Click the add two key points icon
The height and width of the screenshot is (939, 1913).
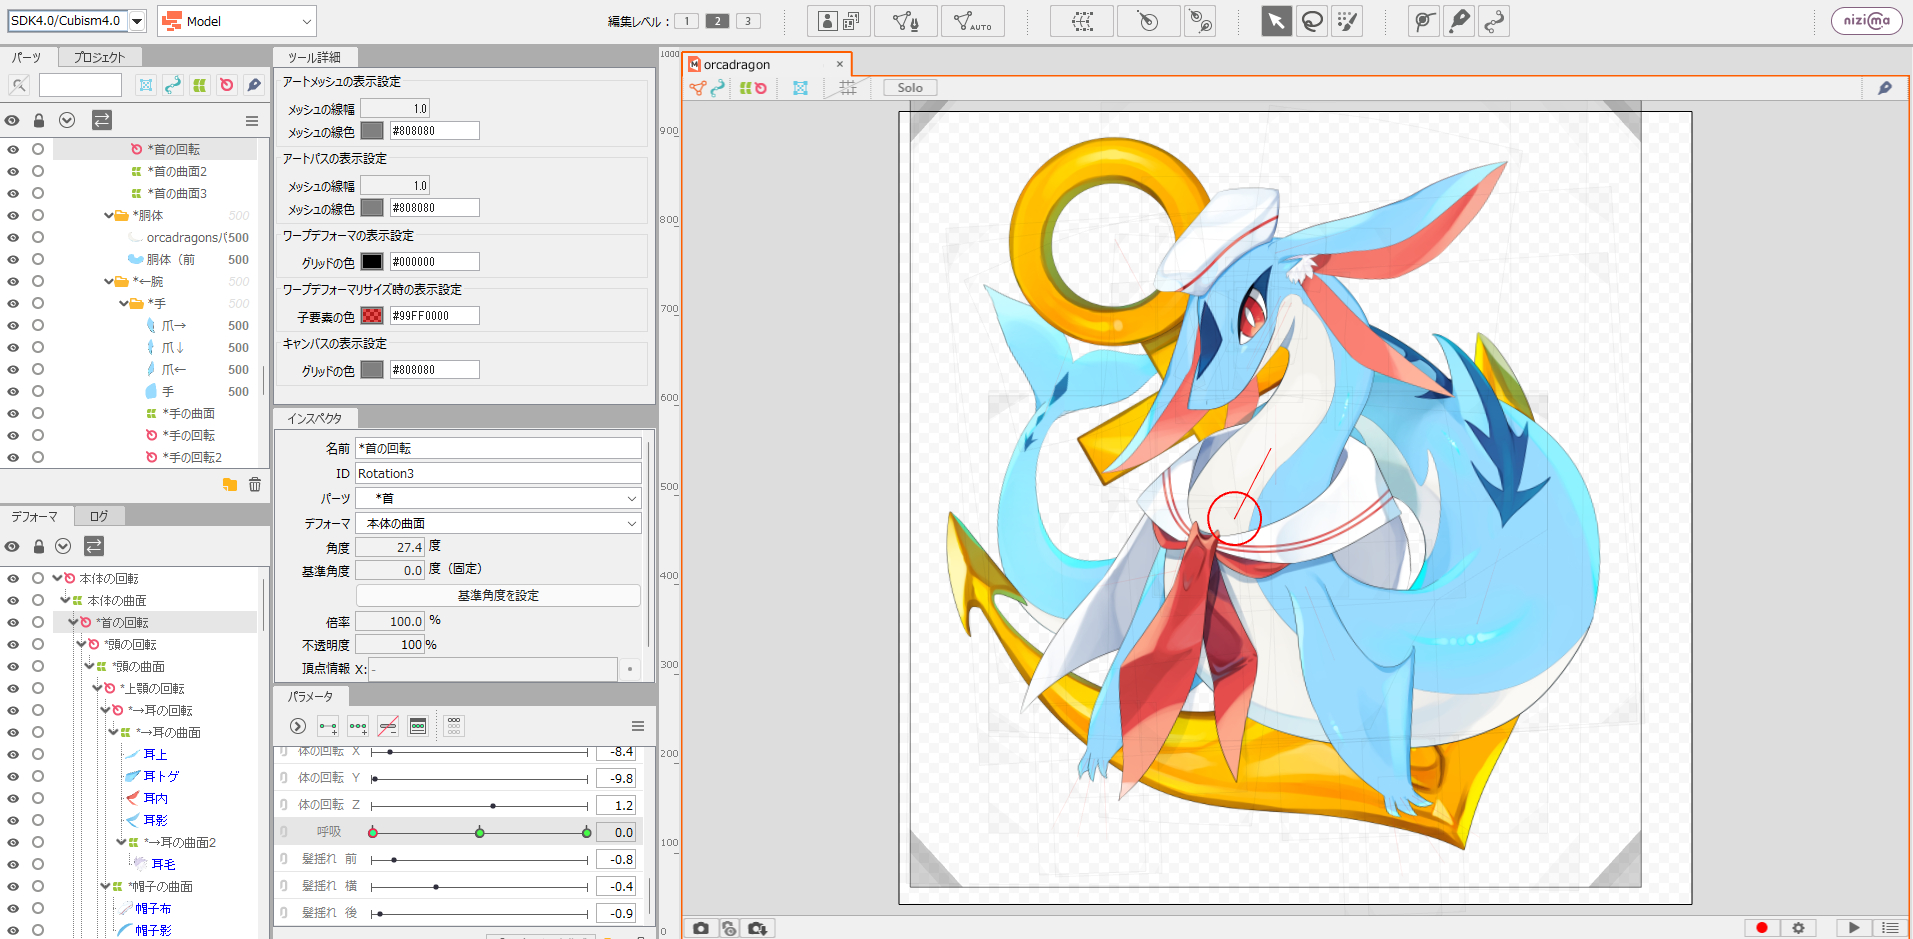[328, 726]
